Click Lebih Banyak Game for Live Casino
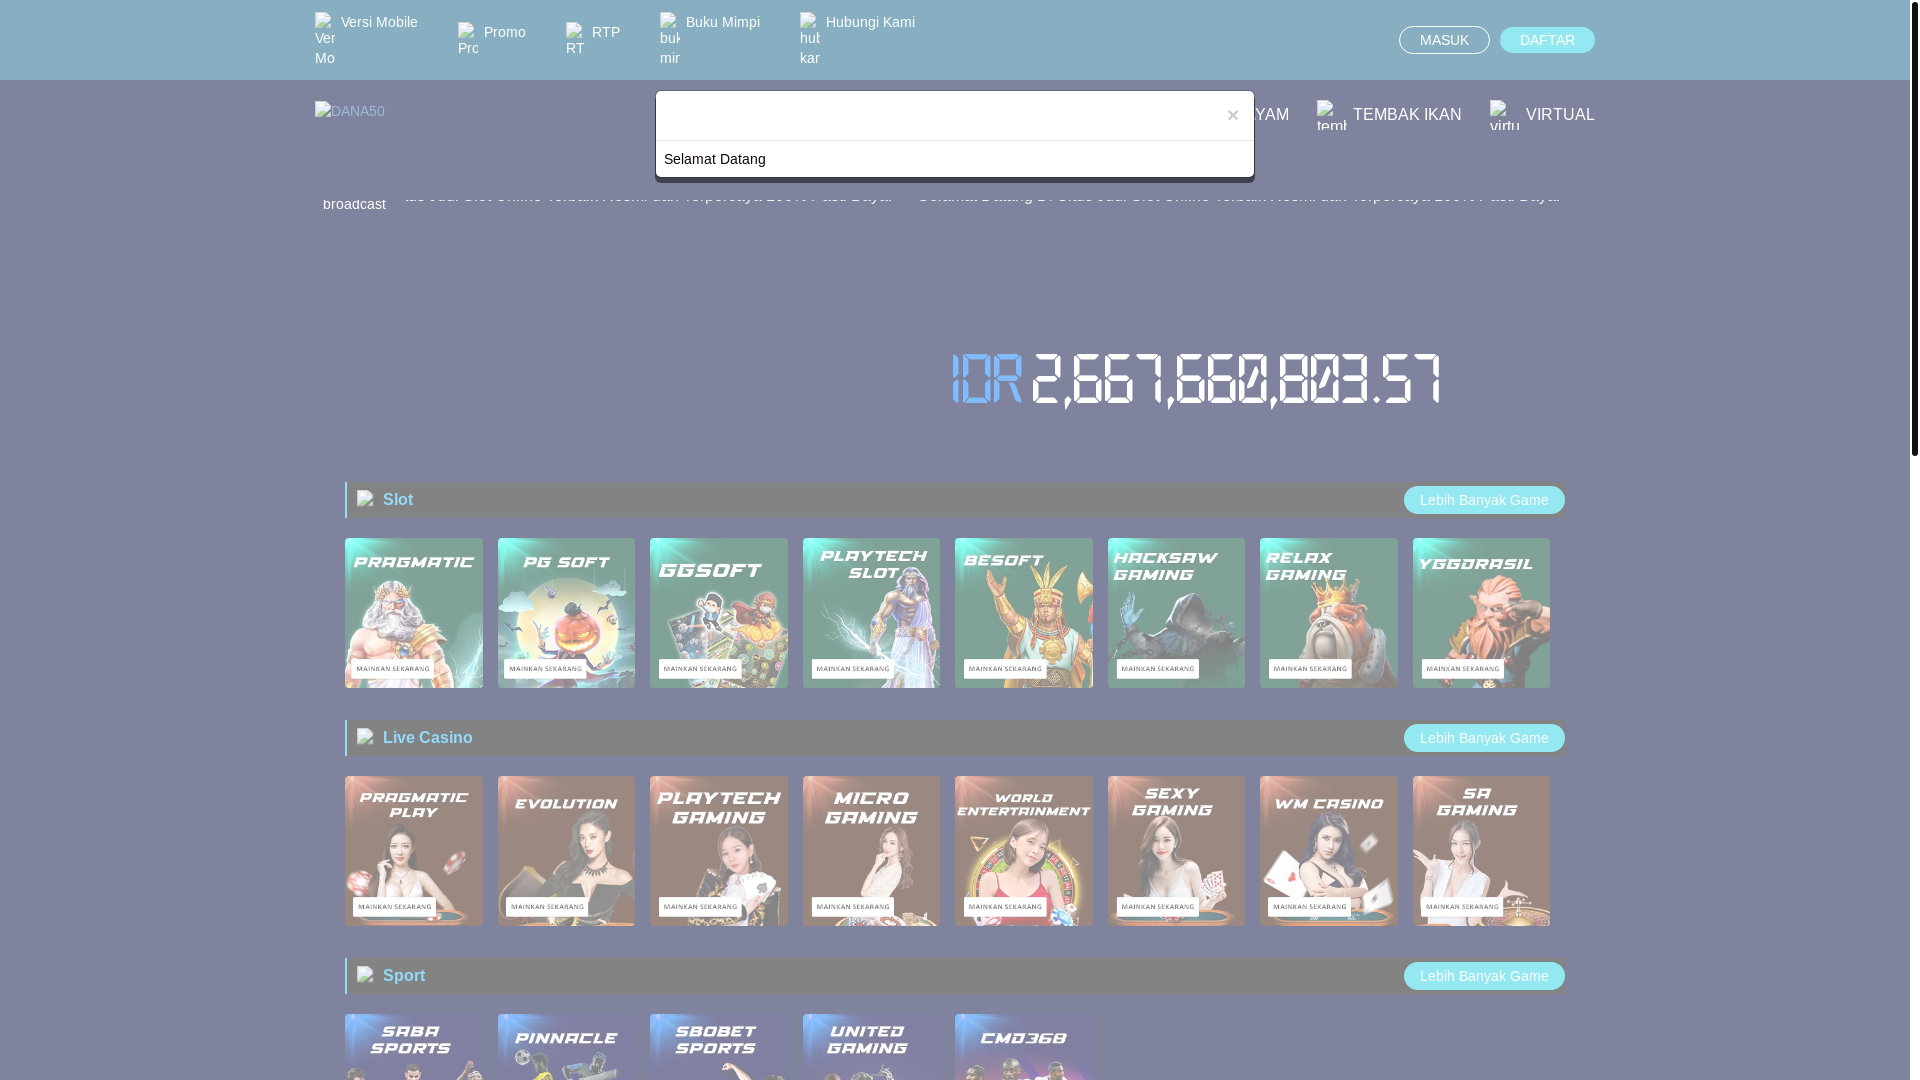Screen dimensions: 1920x1080 point(1484,738)
